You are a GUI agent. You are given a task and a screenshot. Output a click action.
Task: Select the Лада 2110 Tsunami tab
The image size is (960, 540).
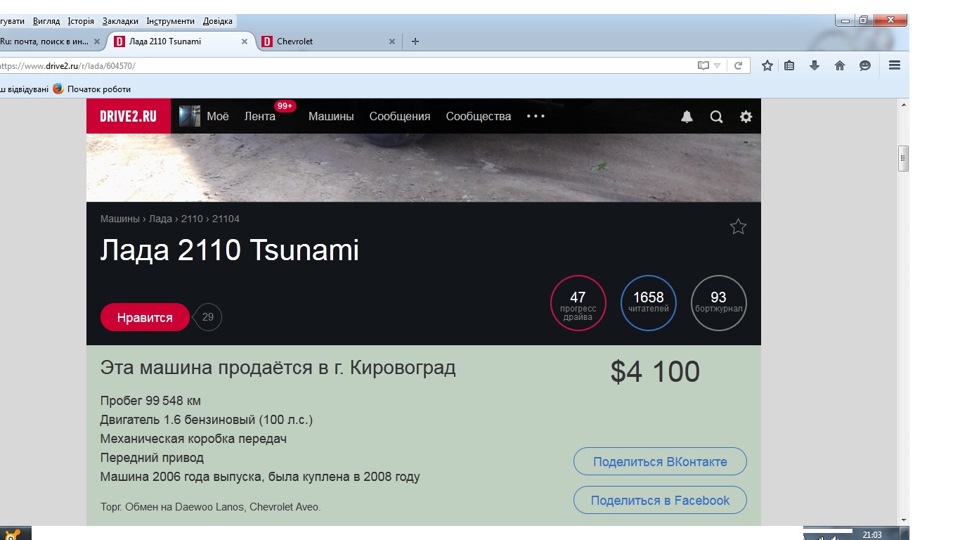point(181,42)
